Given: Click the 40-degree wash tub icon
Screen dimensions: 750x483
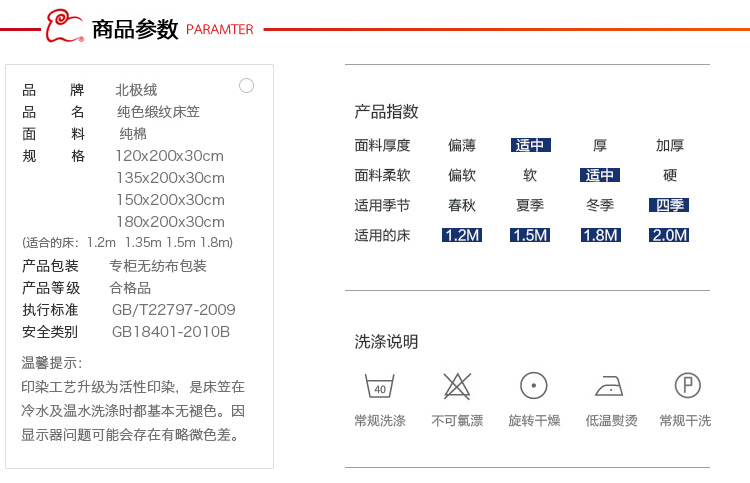Looking at the screenshot, I should point(380,386).
